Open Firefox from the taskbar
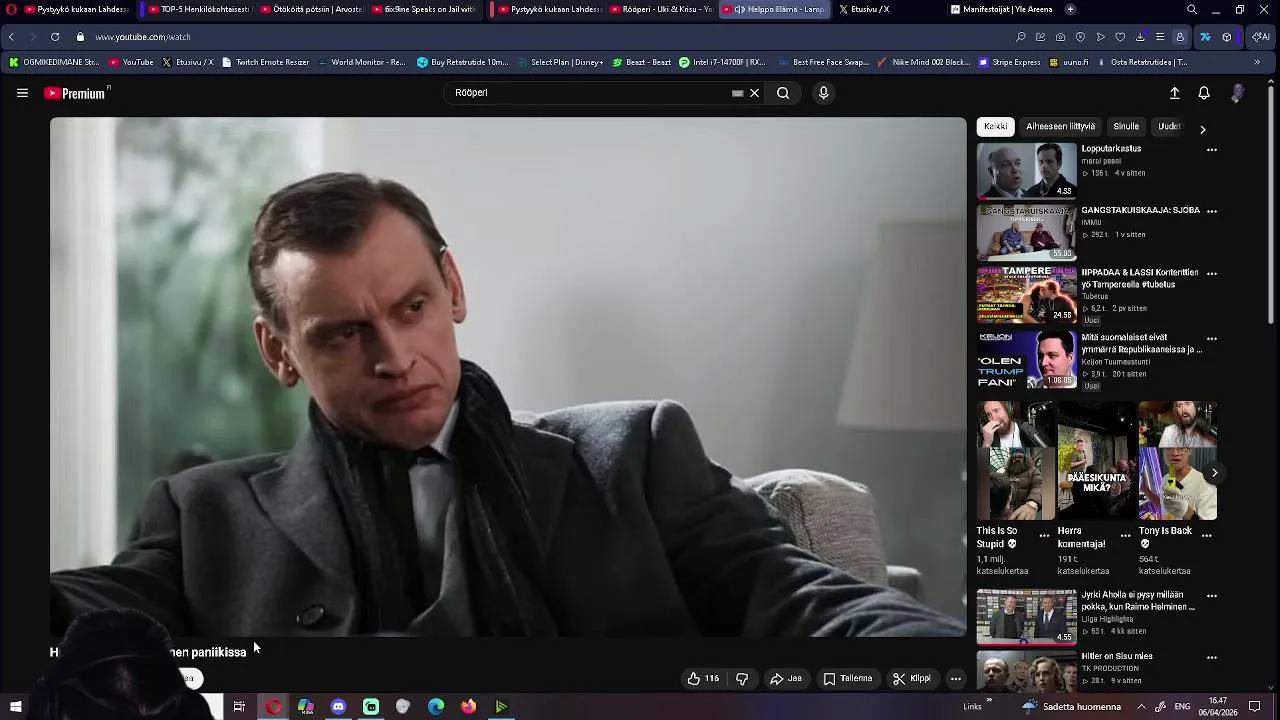This screenshot has width=1280, height=720. coord(468,707)
